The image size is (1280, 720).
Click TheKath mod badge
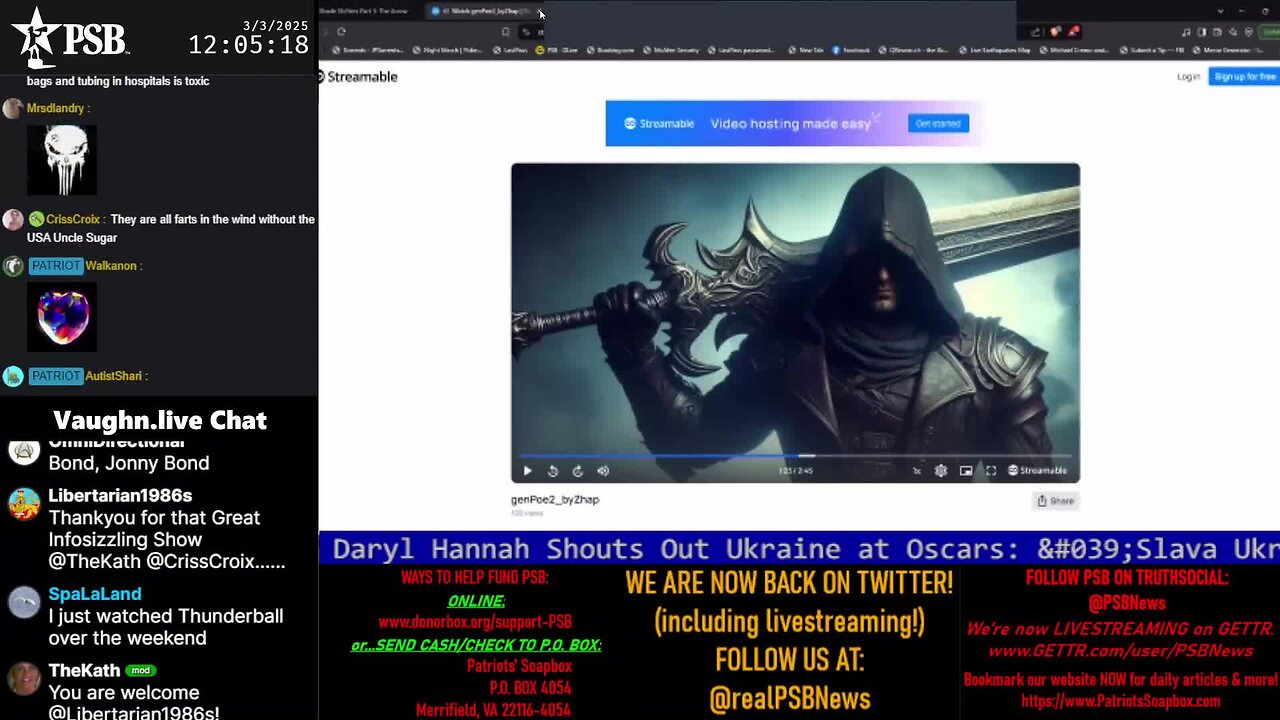point(141,670)
